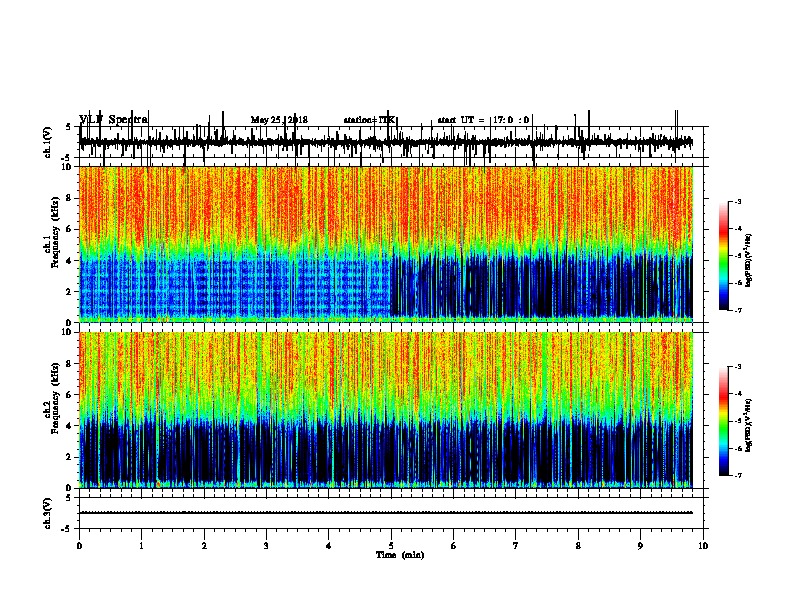Click the "-7" value on ch.2 color bar
Screen dimensions: 792x612
737,476
